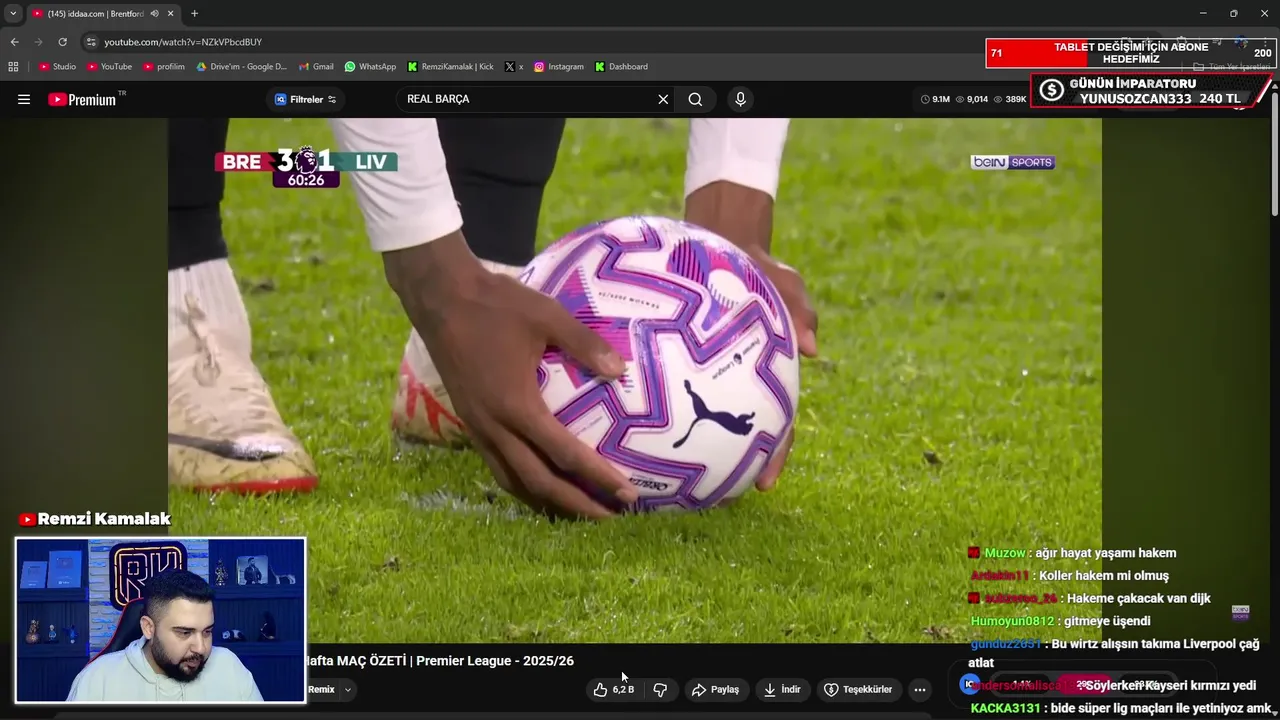Open the YouTube hamburger guide menu
Screen dimensions: 1280x720
pyautogui.click(x=24, y=99)
